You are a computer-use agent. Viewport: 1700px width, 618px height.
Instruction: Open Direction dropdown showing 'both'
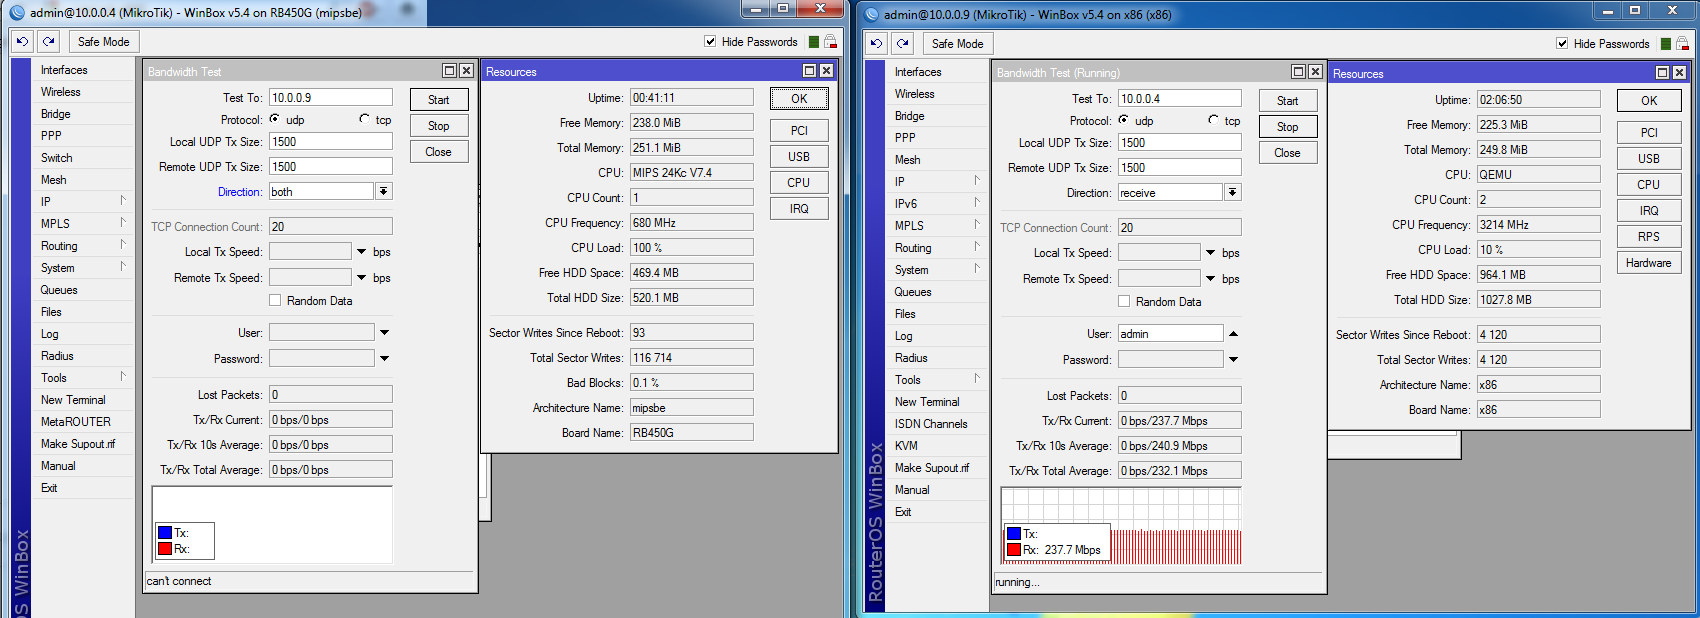(384, 191)
